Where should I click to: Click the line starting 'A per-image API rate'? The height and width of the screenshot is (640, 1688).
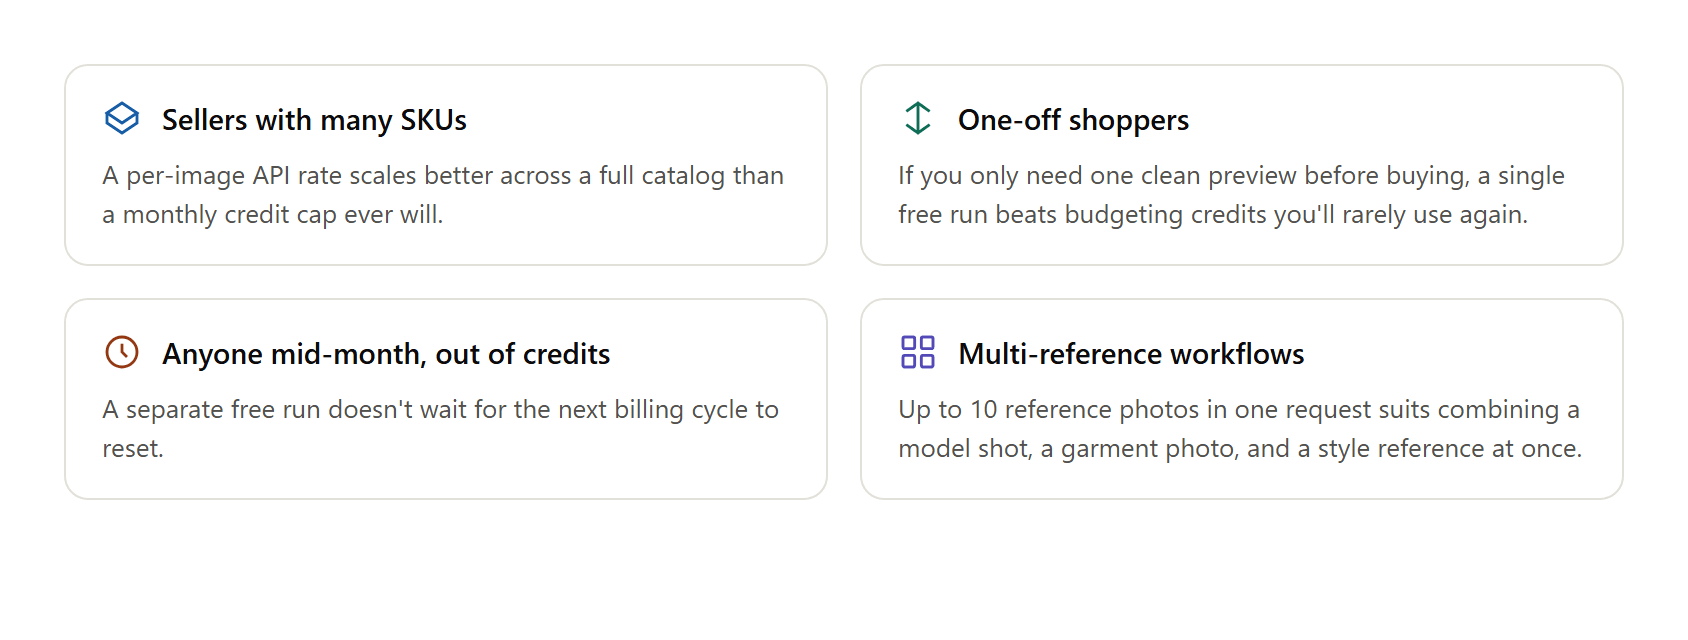click(x=443, y=176)
